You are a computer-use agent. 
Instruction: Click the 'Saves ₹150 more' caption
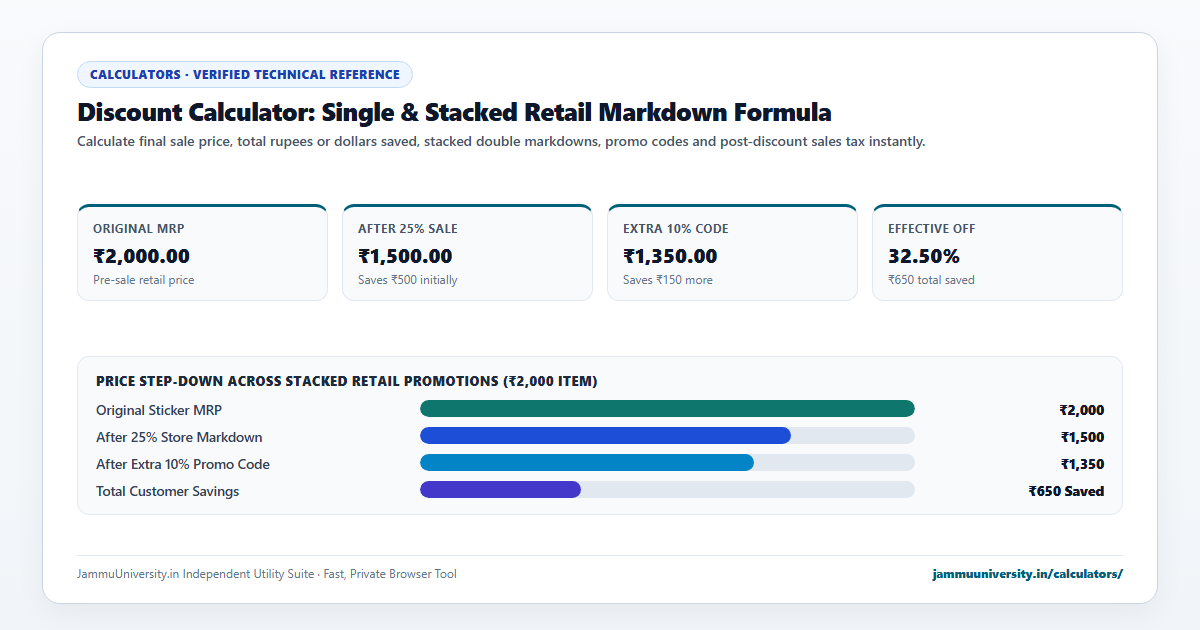[x=668, y=280]
